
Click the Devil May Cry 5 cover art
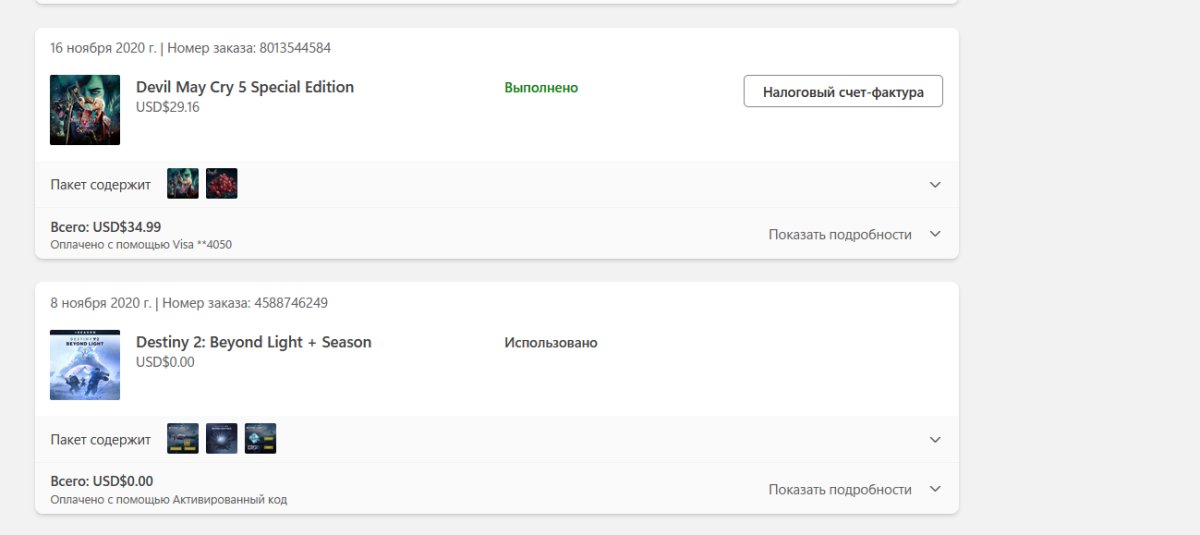85,110
